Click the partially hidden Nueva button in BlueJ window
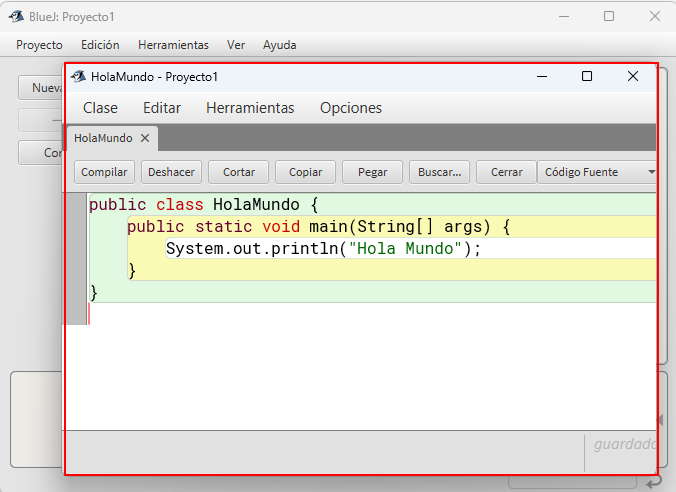Viewport: 676px width, 492px height. pos(41,88)
